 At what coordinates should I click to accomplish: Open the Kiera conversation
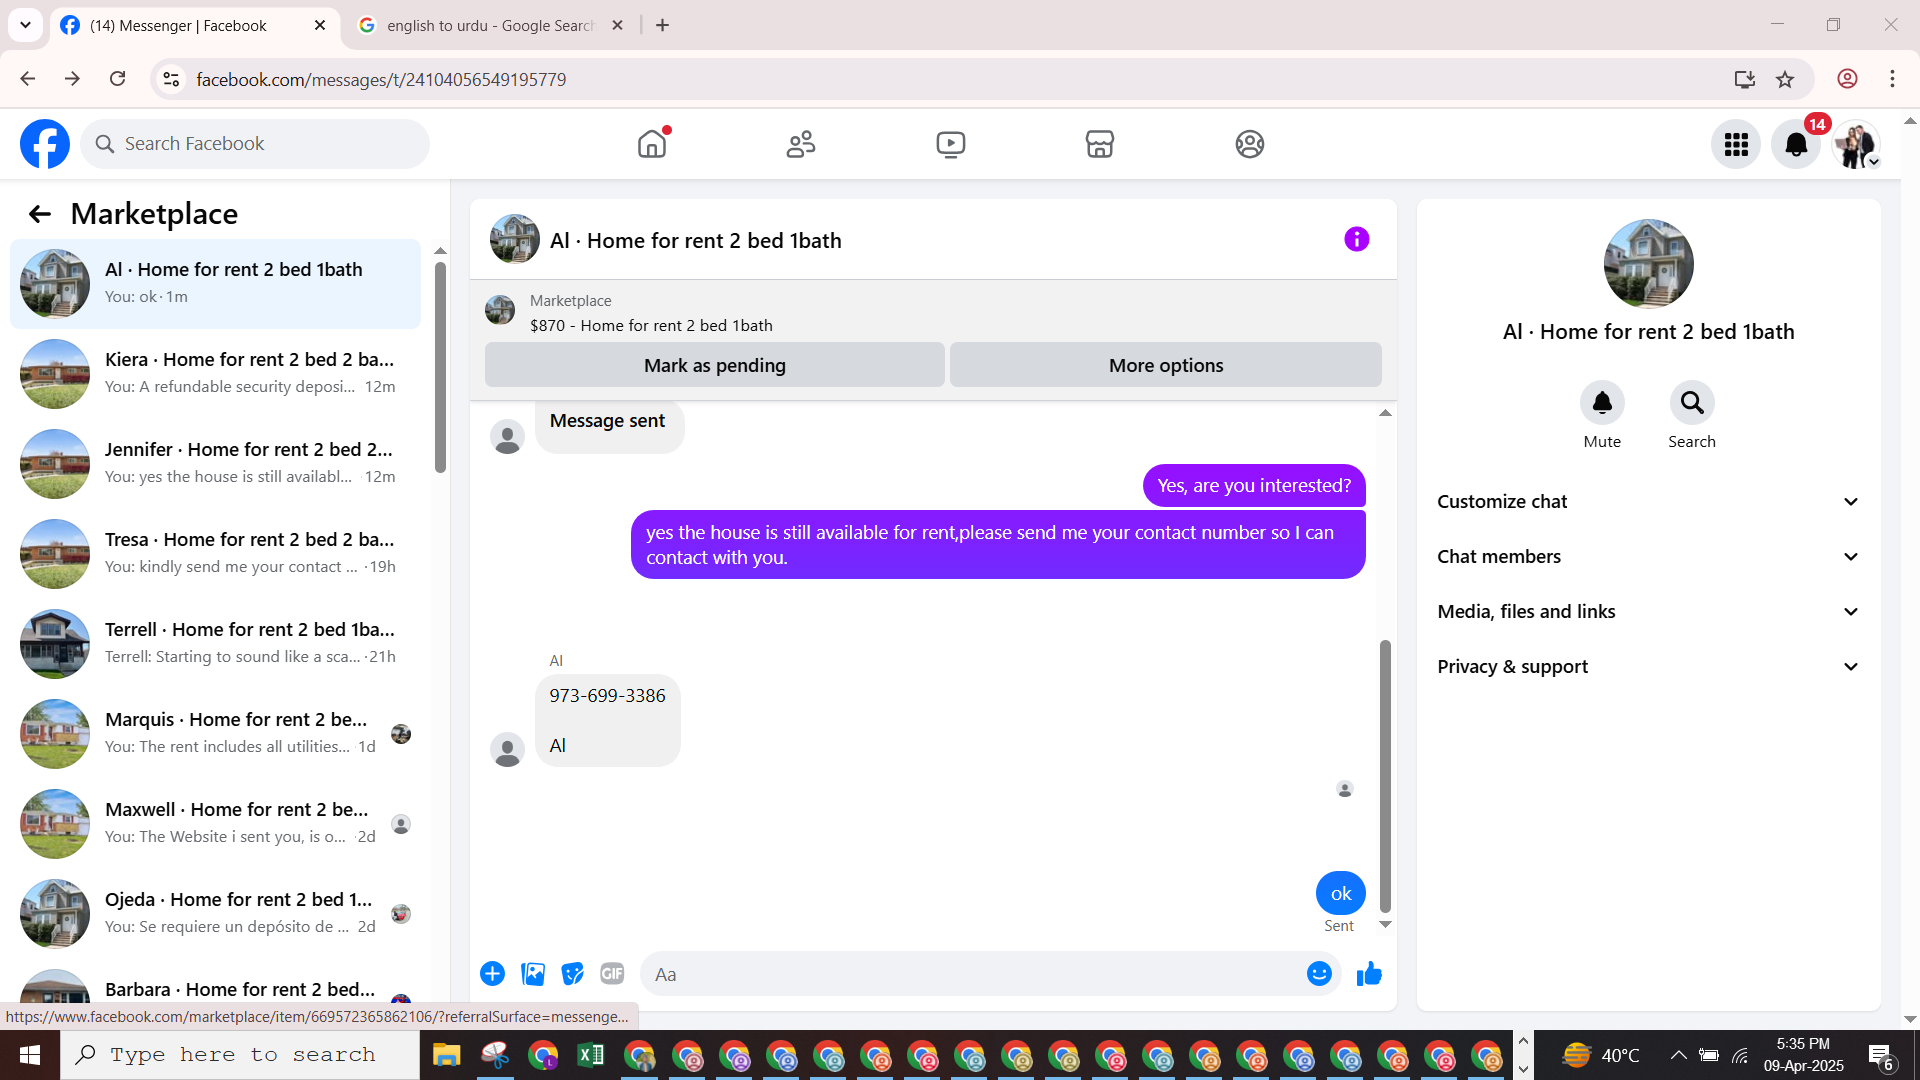[x=215, y=374]
